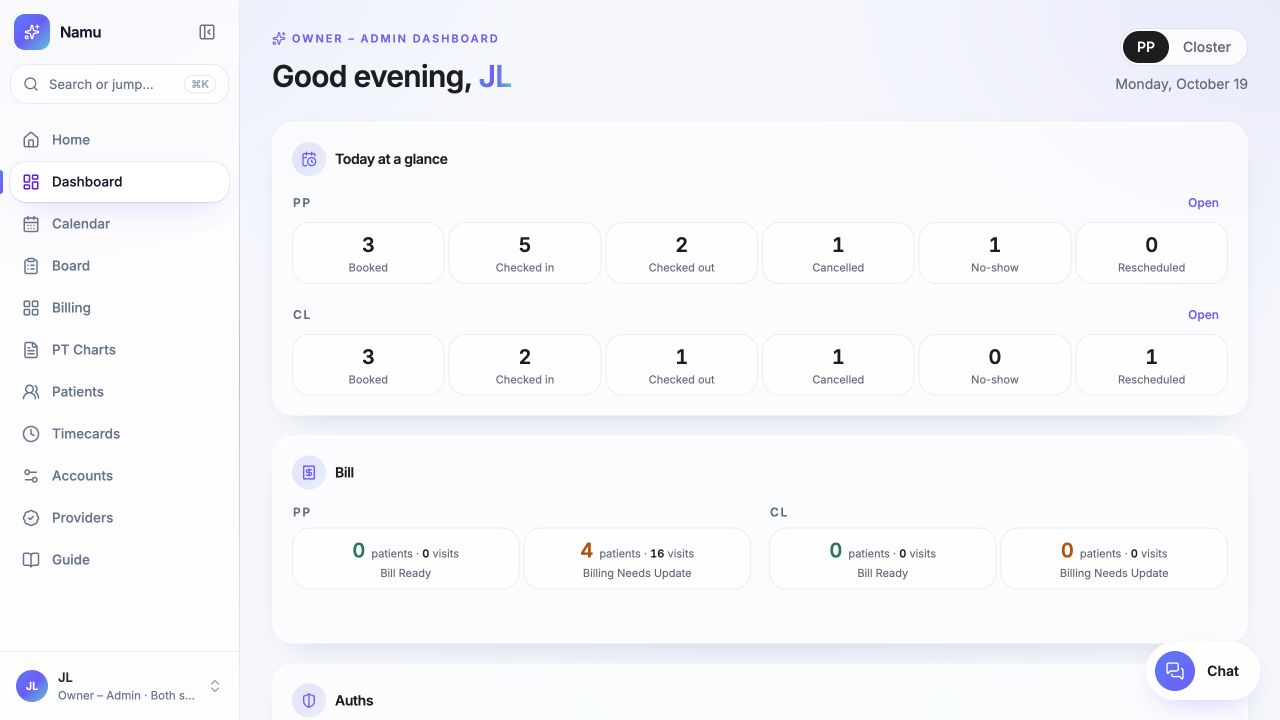Screen dimensions: 1280x720
Task: Open CL Rescheduled card showing 1
Action: (1151, 365)
